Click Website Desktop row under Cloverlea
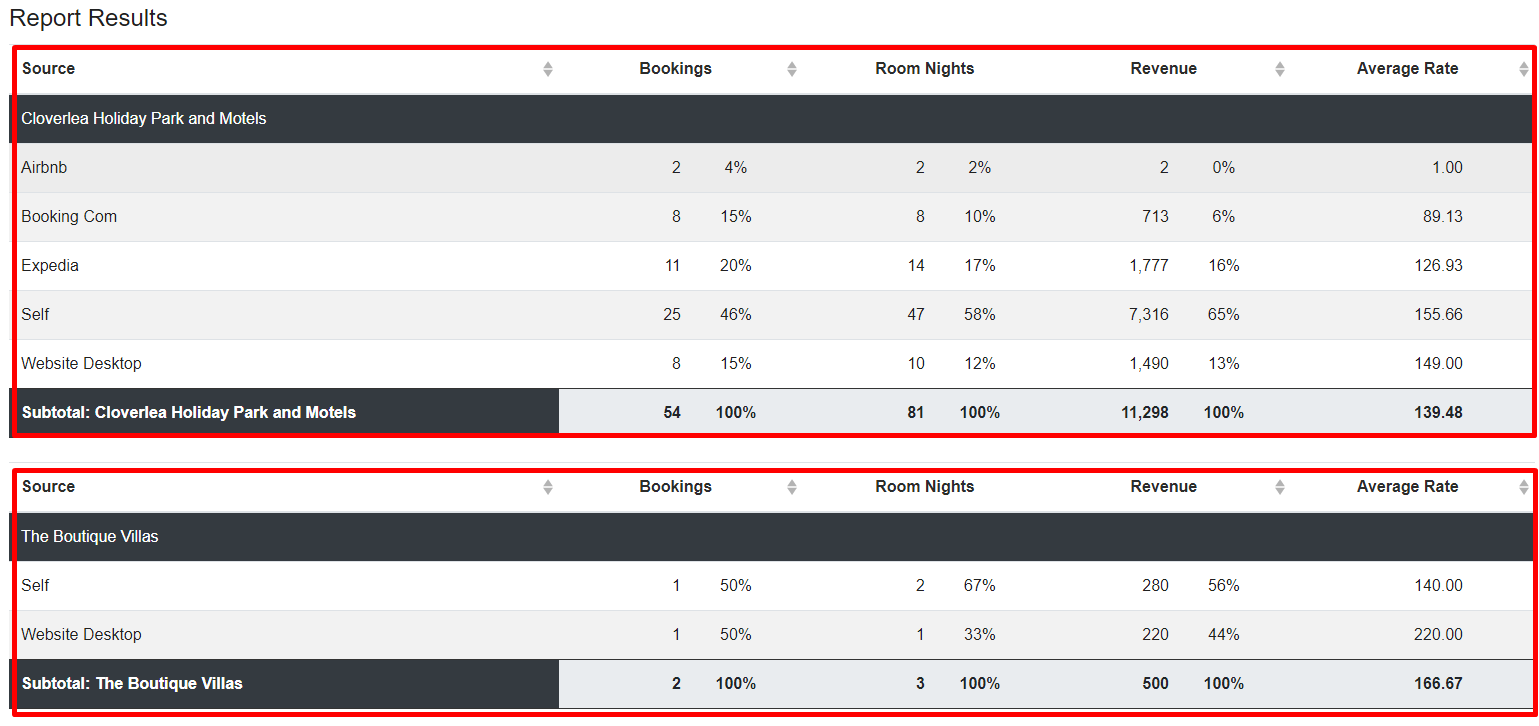Screen dimensions: 1539x726 [772, 364]
